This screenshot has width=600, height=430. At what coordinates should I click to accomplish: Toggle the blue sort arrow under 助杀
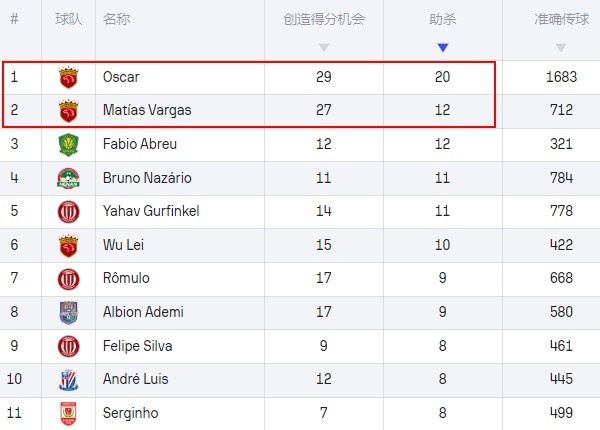[443, 47]
